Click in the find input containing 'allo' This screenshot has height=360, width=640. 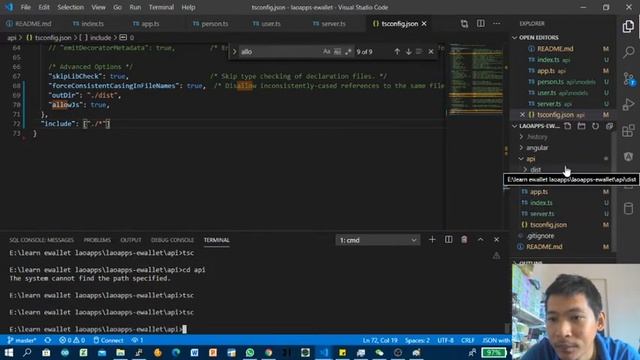tap(279, 52)
